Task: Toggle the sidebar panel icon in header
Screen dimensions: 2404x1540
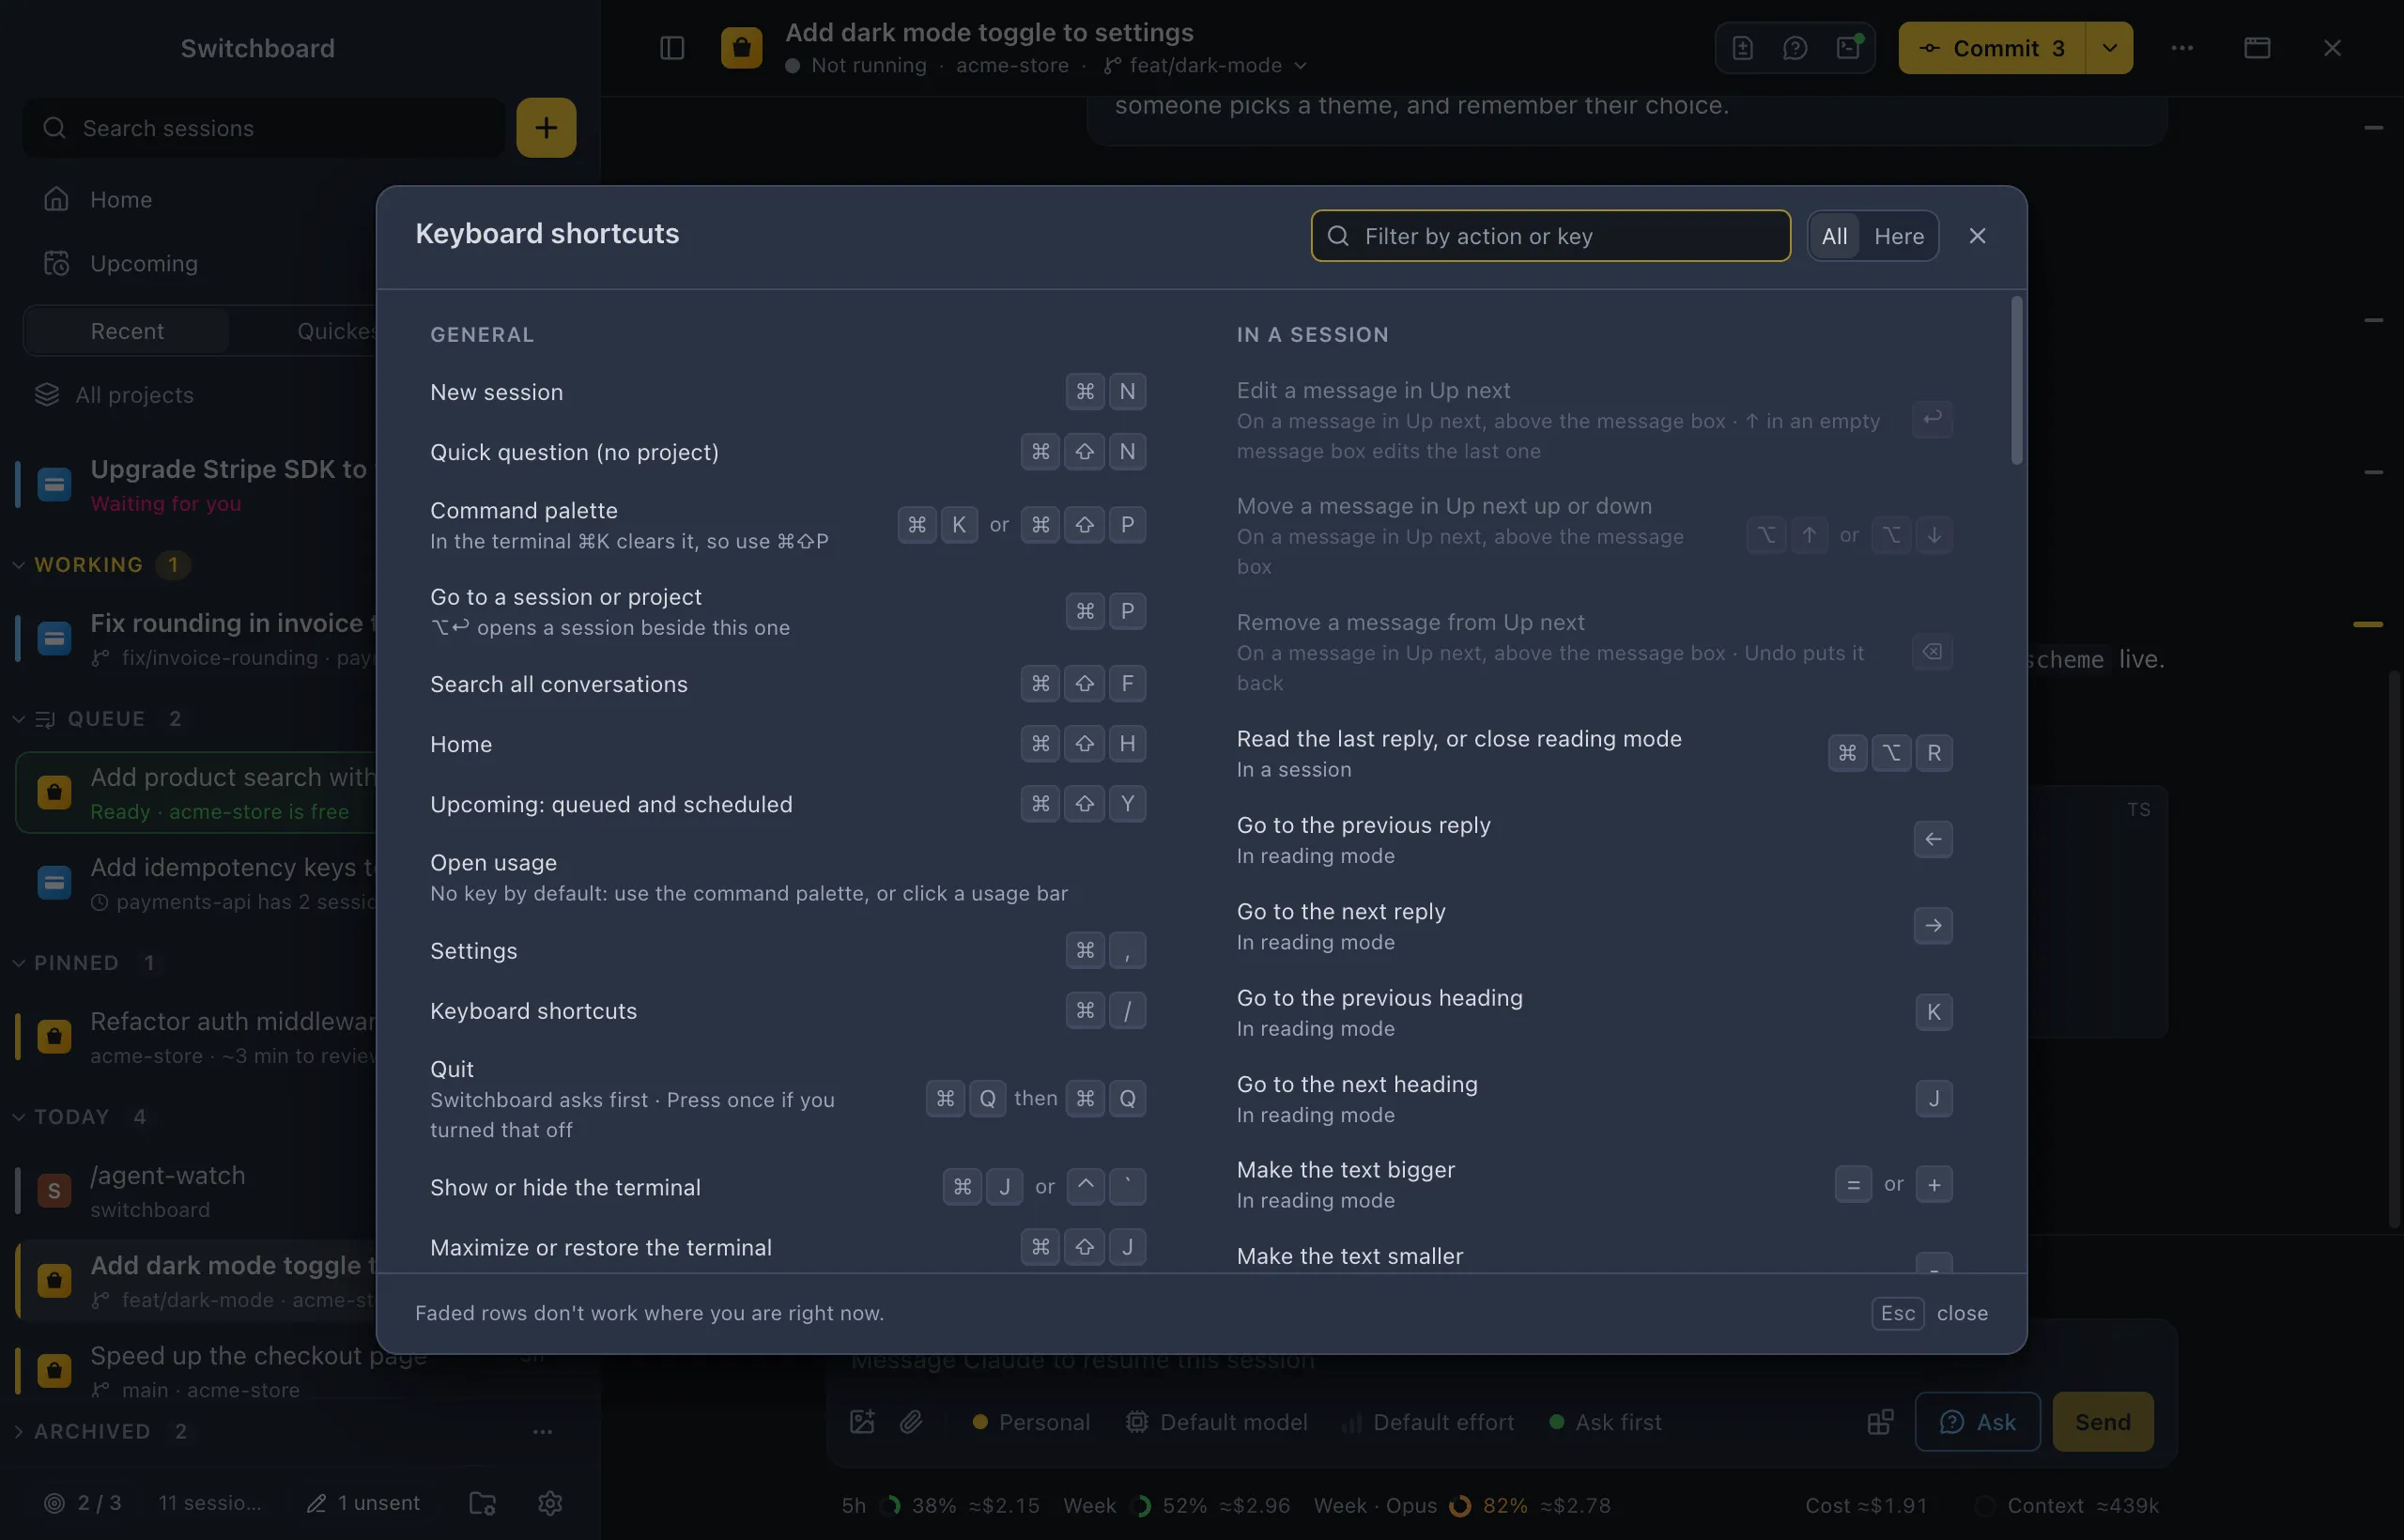Action: coord(672,48)
